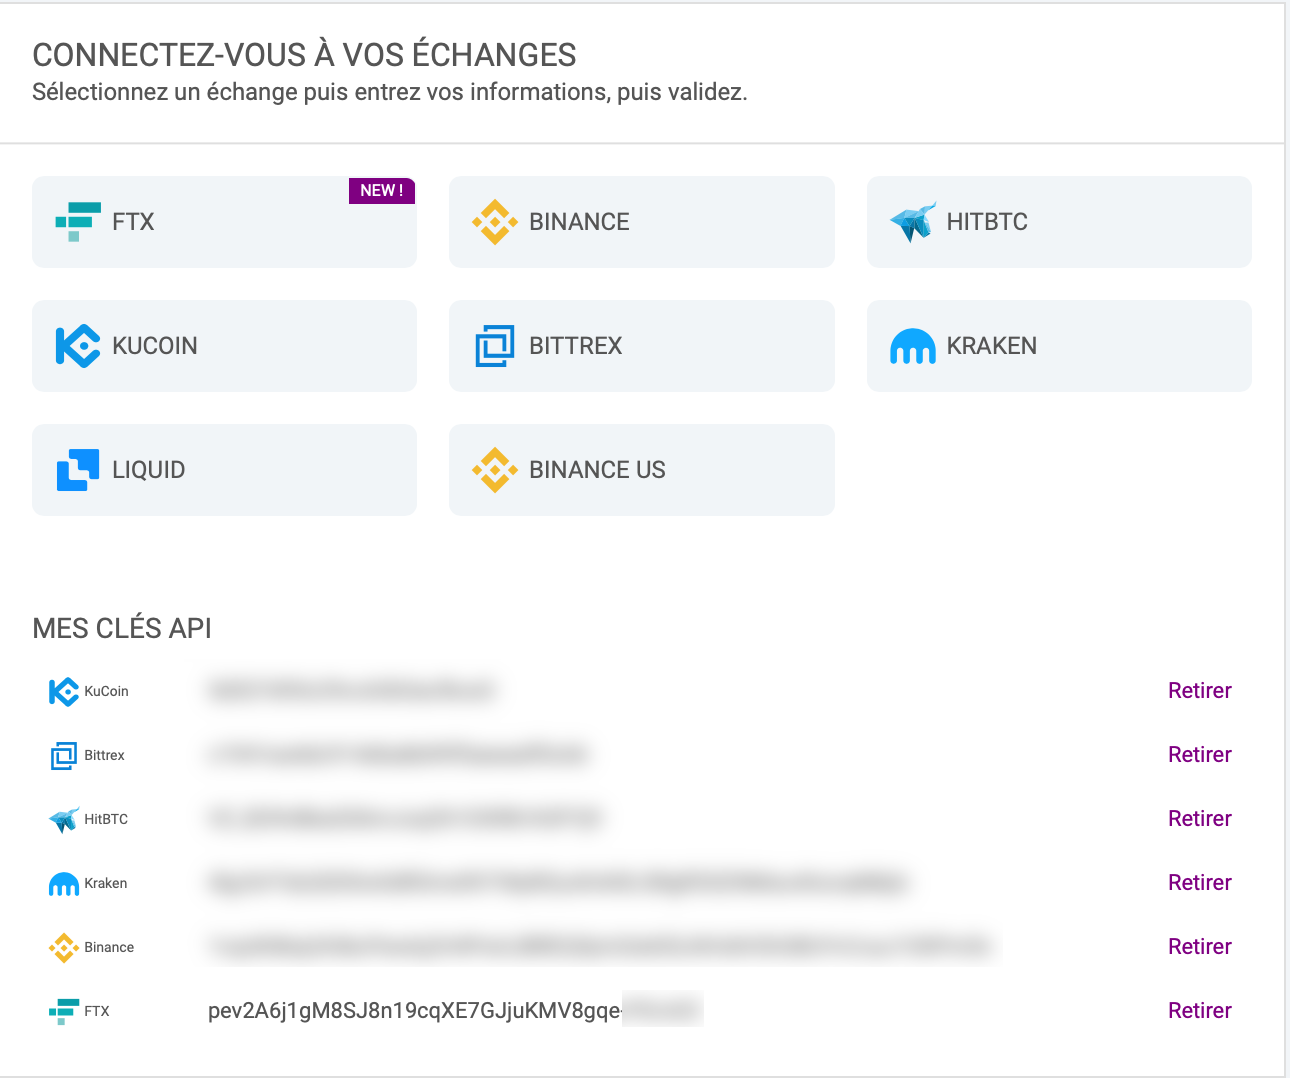
Task: Click Kraken icon in API keys list
Action: [x=64, y=884]
